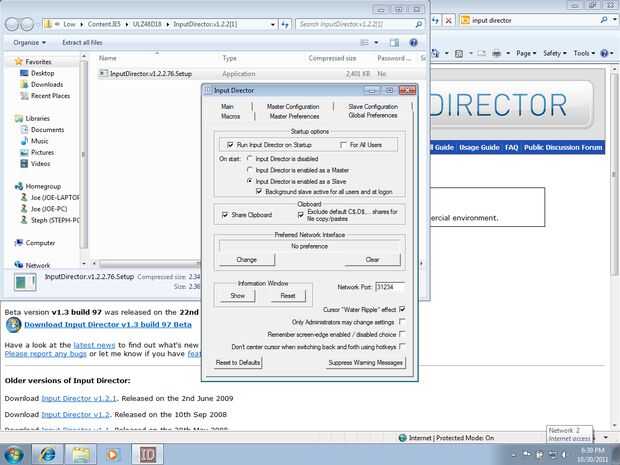
Task: Open the Windows Explorer taskbar icon
Action: click(x=80, y=454)
